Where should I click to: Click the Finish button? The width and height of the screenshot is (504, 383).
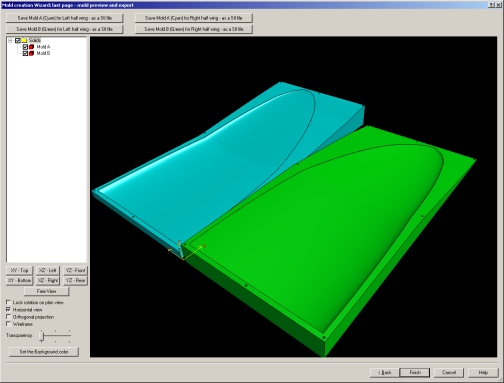415,372
